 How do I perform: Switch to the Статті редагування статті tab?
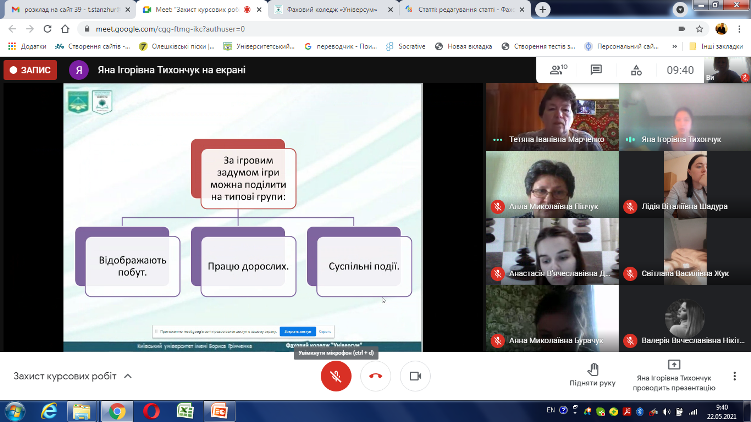pyautogui.click(x=465, y=10)
